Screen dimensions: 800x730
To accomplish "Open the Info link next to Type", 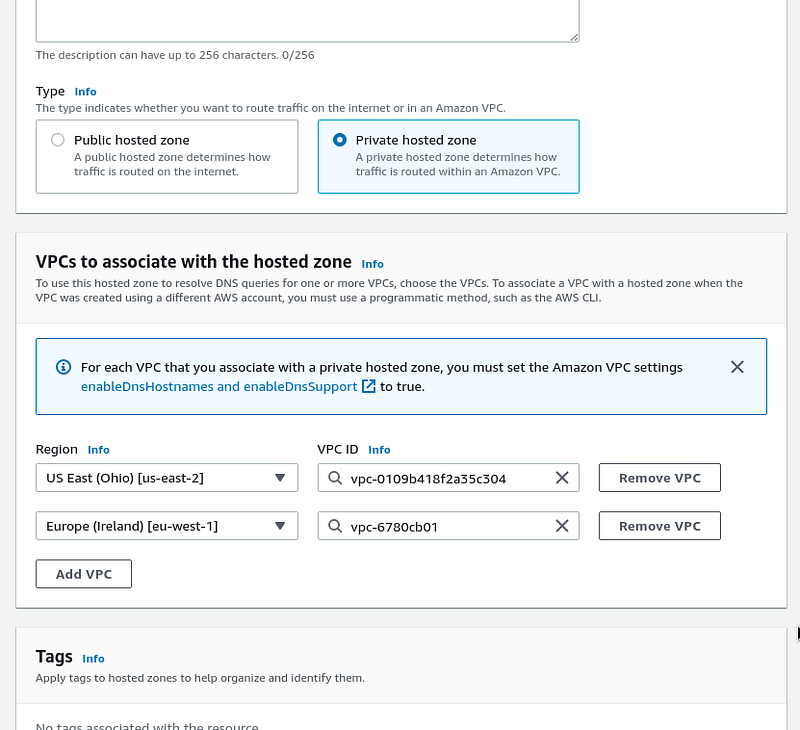I will [85, 92].
